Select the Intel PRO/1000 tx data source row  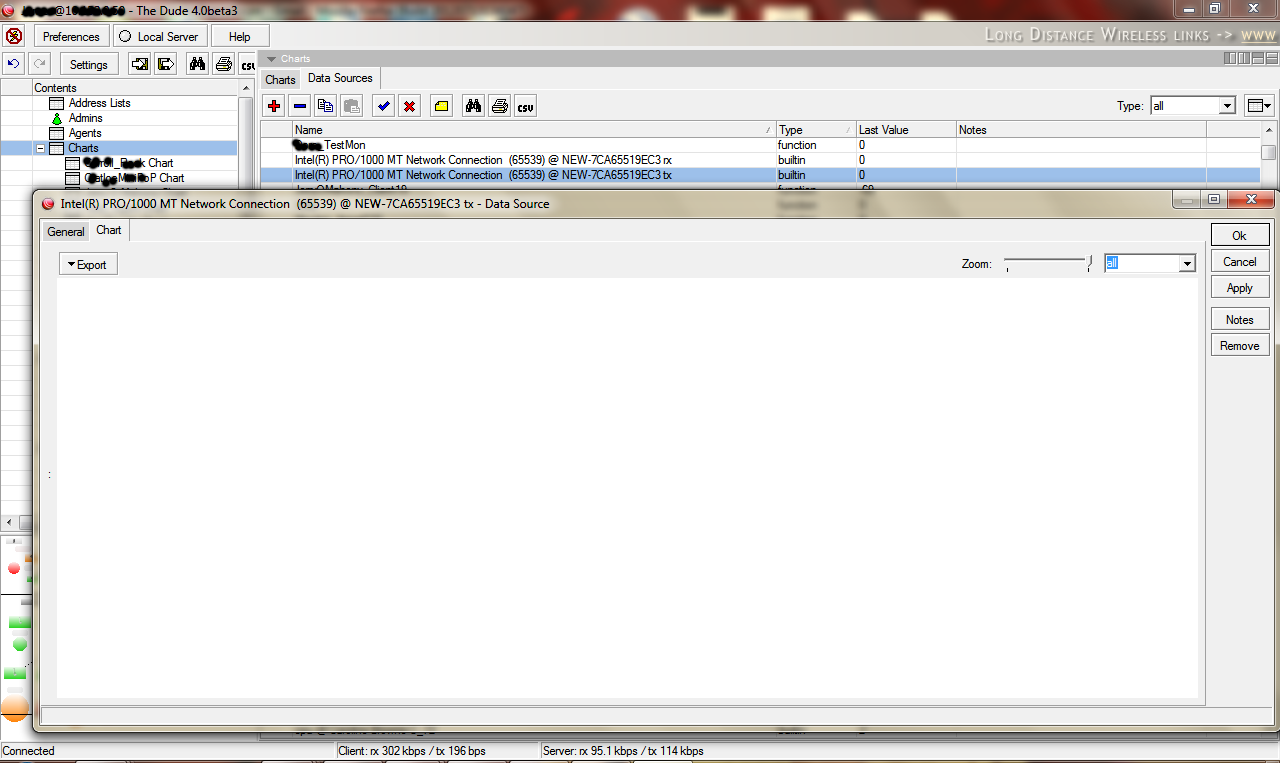coord(760,175)
